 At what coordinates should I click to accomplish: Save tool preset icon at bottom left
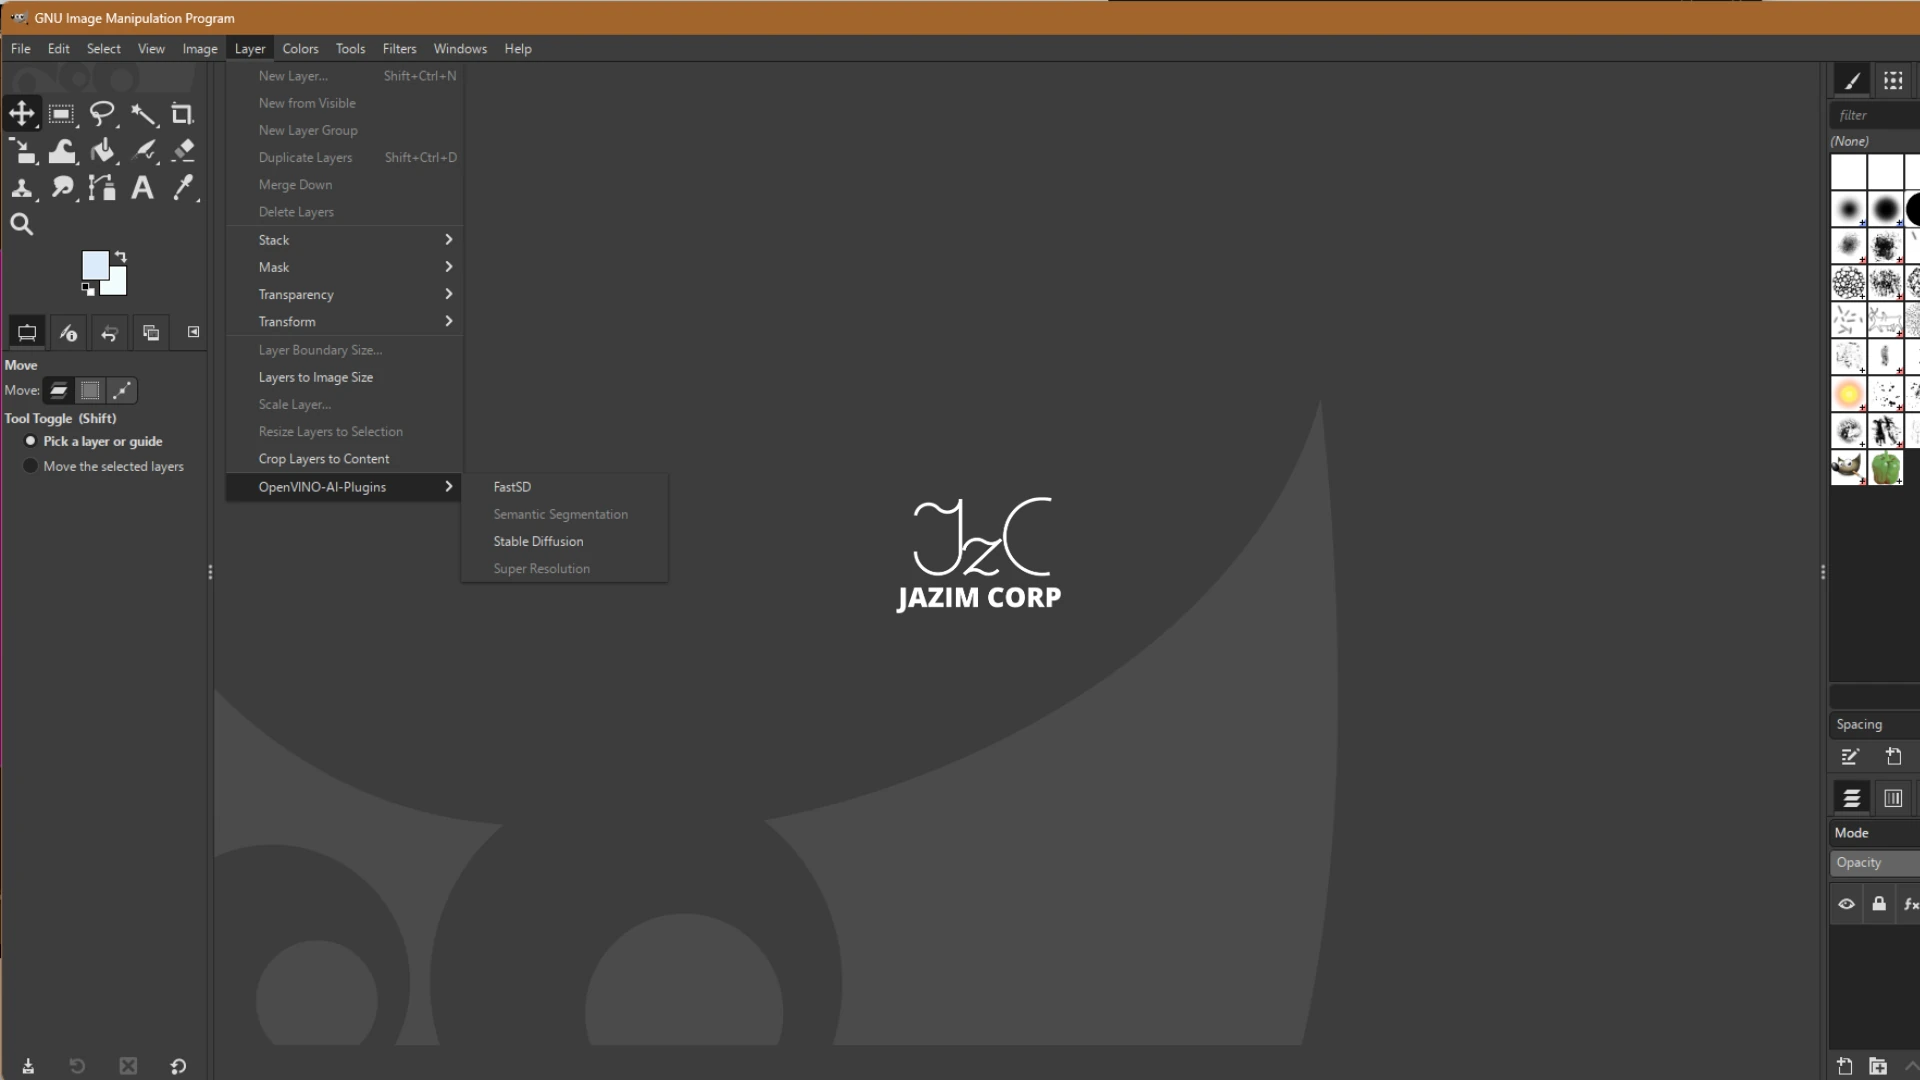click(x=28, y=1066)
